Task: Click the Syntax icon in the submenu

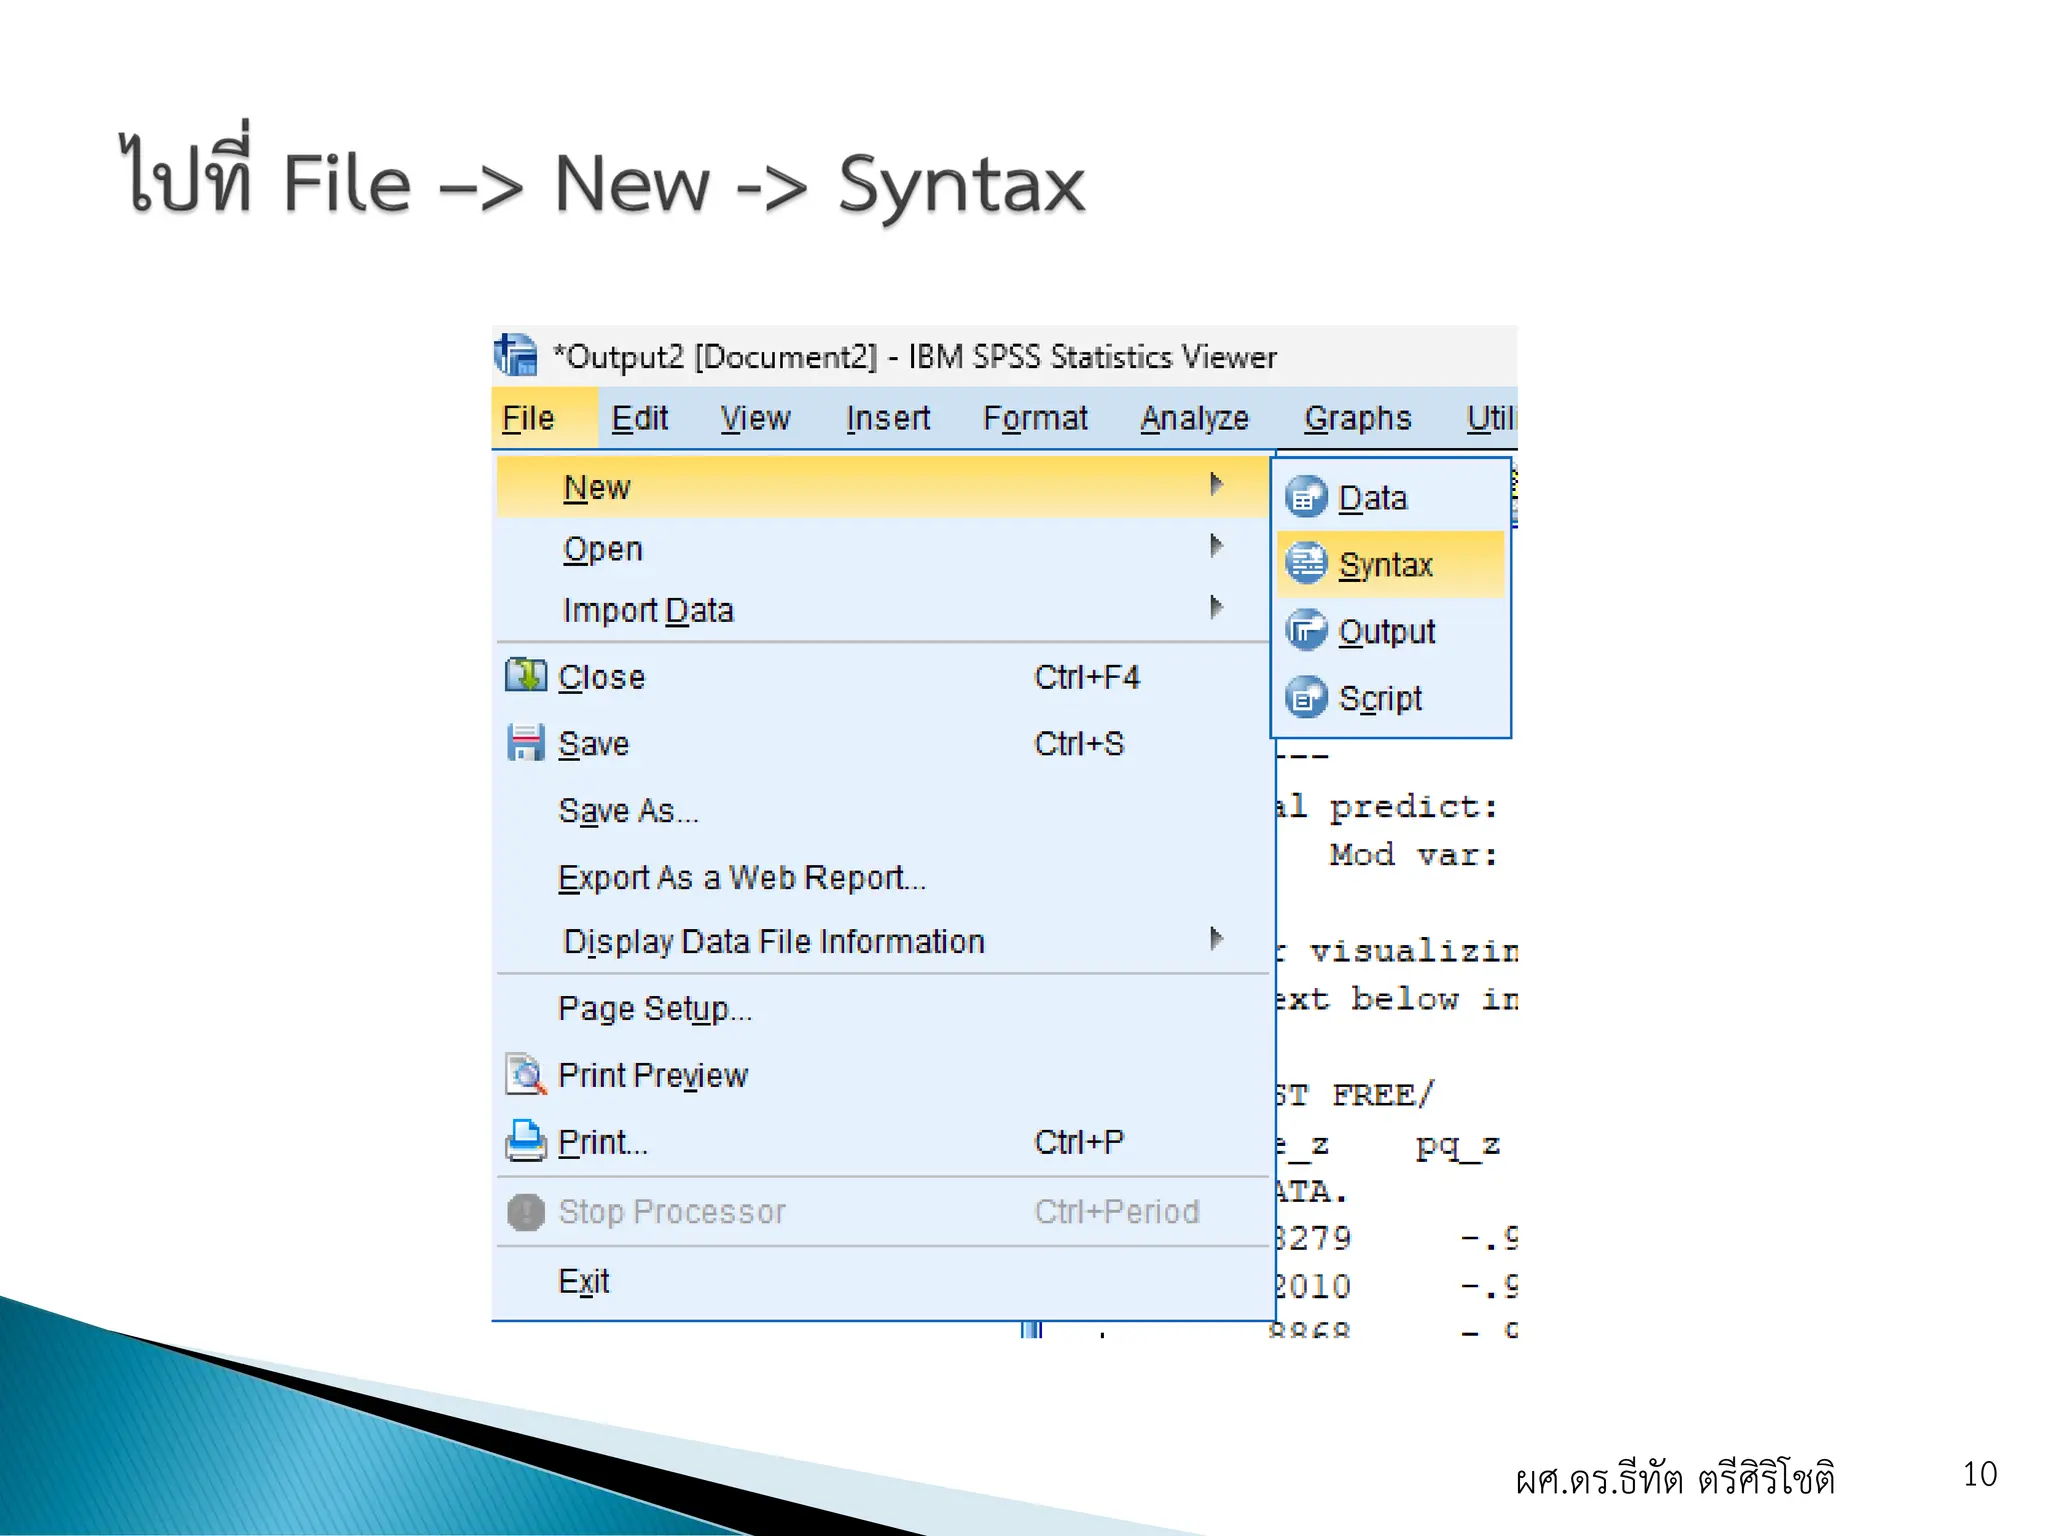Action: pos(1306,564)
